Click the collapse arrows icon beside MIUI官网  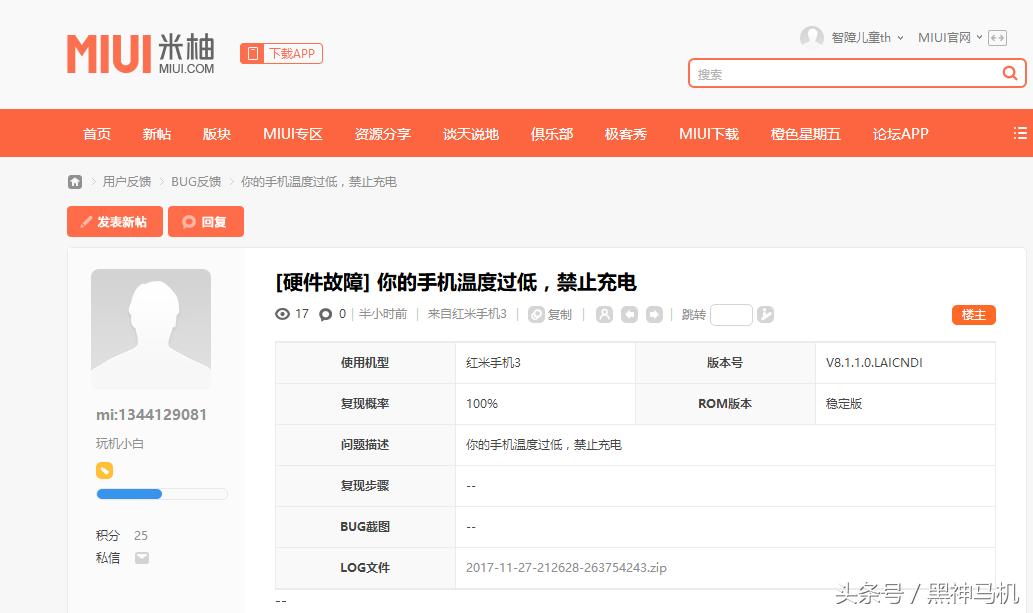[996, 37]
